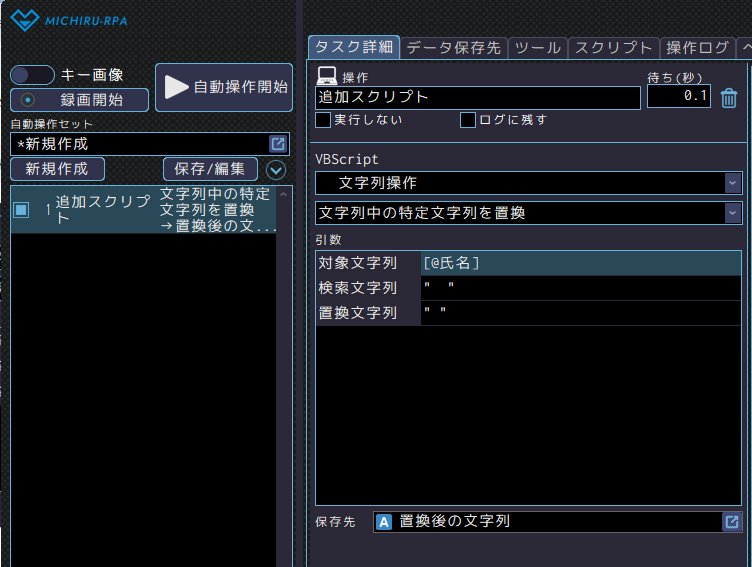
Task: Open the 保存先 variable picker icon
Action: pyautogui.click(x=732, y=521)
